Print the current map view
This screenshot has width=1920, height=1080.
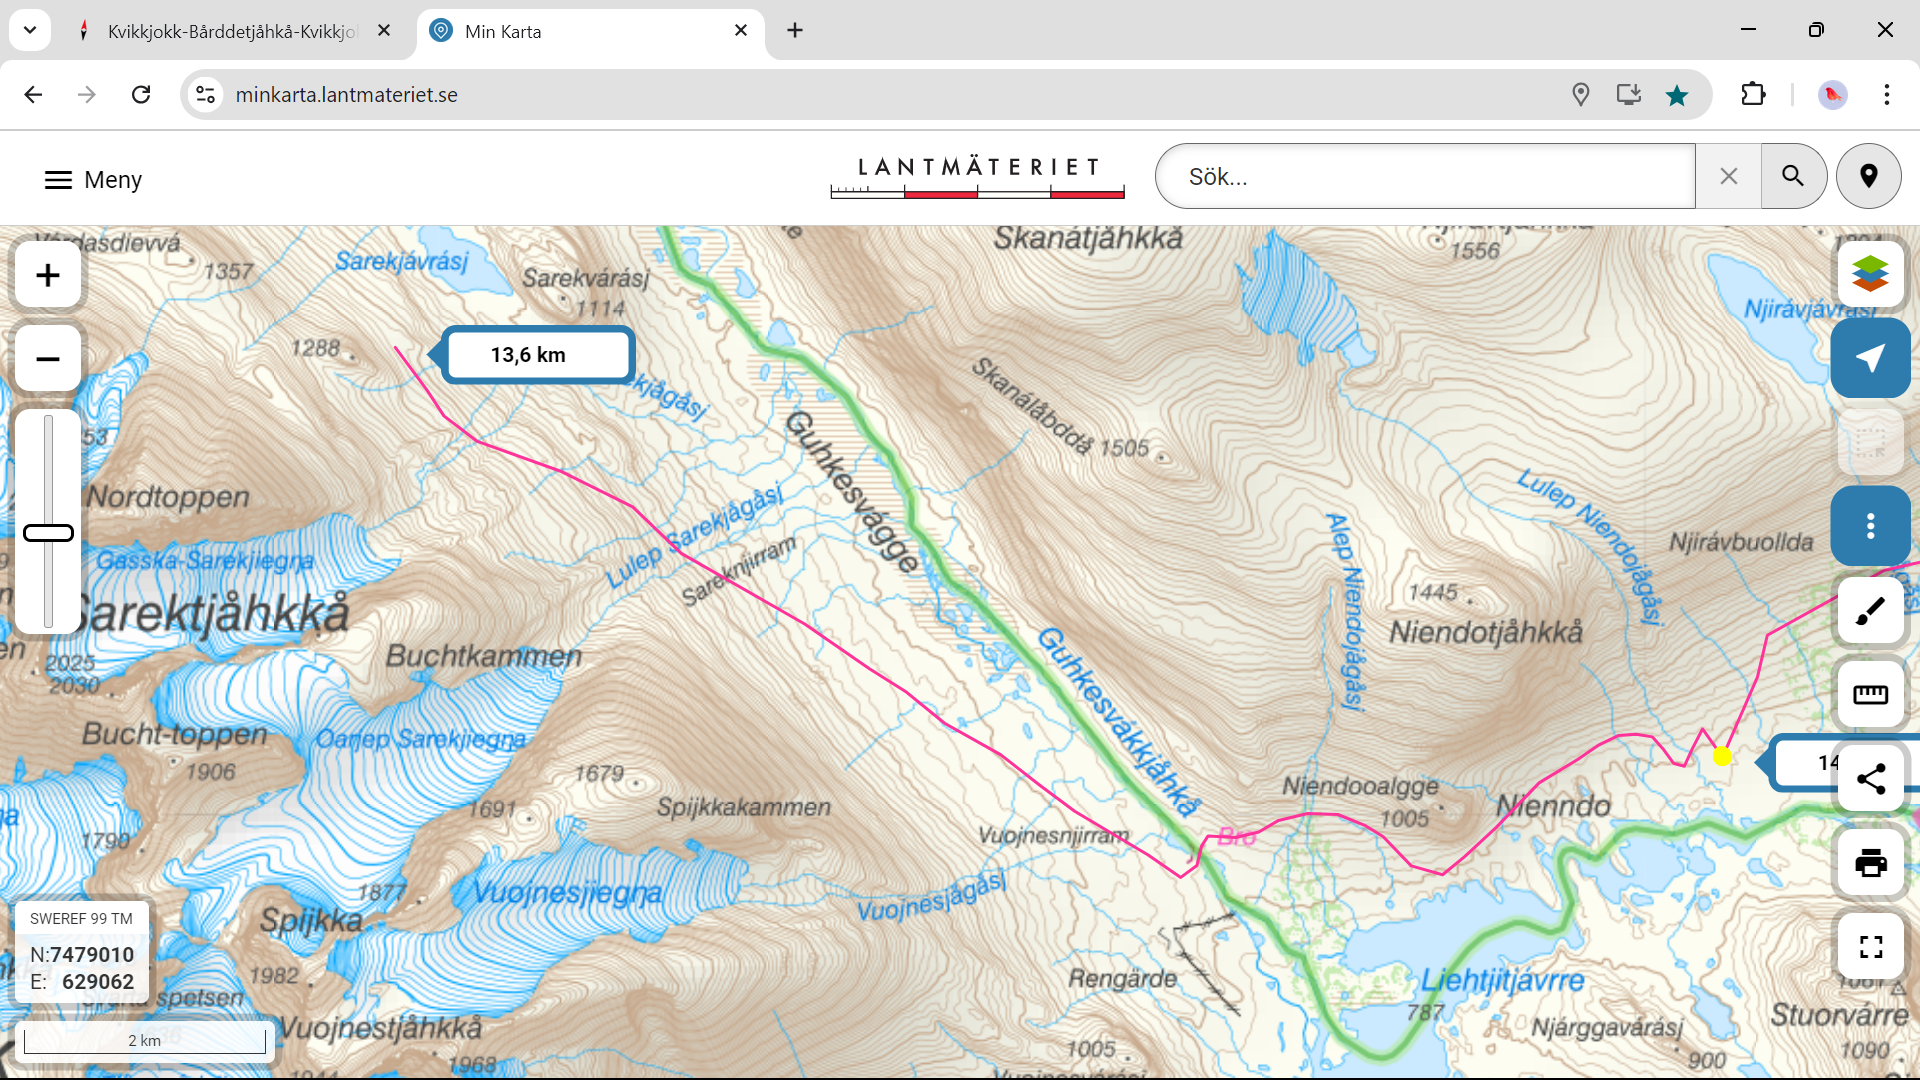point(1869,863)
